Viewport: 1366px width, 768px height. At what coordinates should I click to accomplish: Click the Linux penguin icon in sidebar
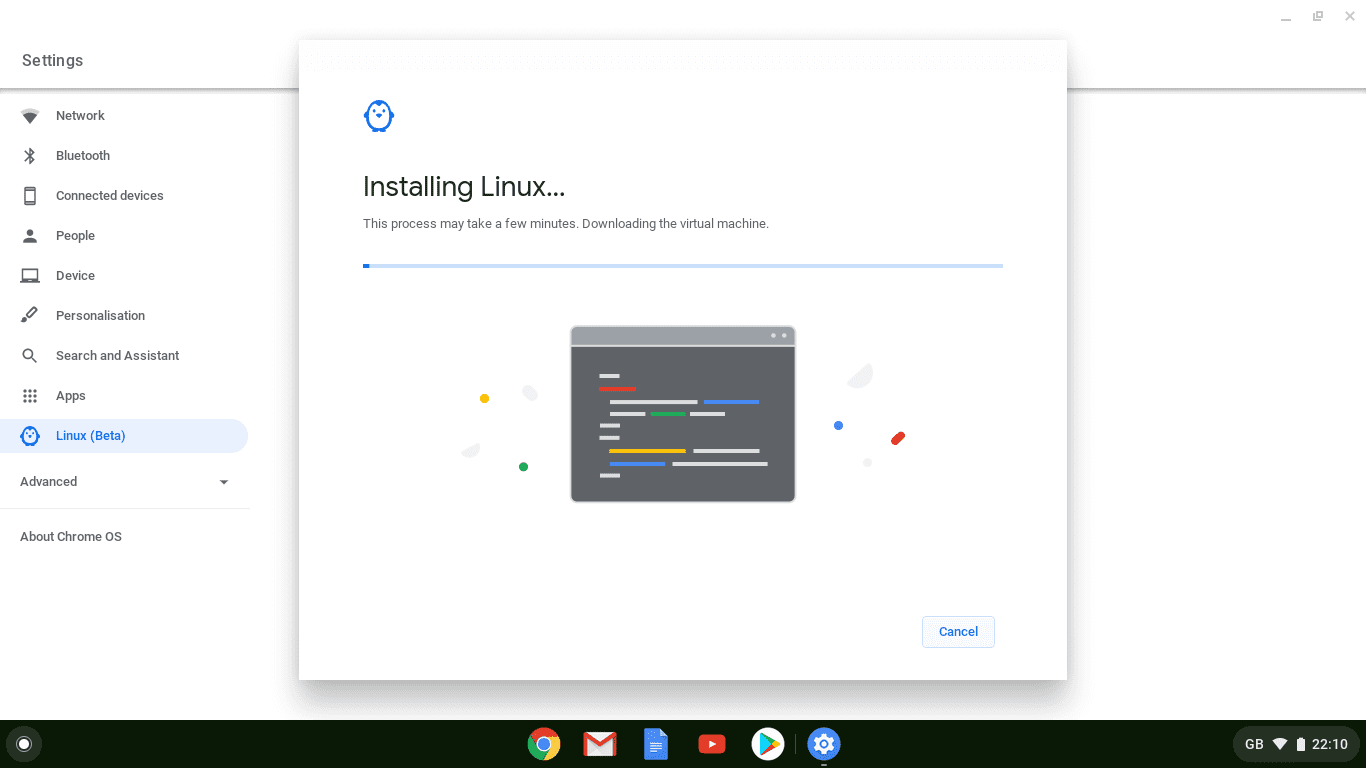30,436
